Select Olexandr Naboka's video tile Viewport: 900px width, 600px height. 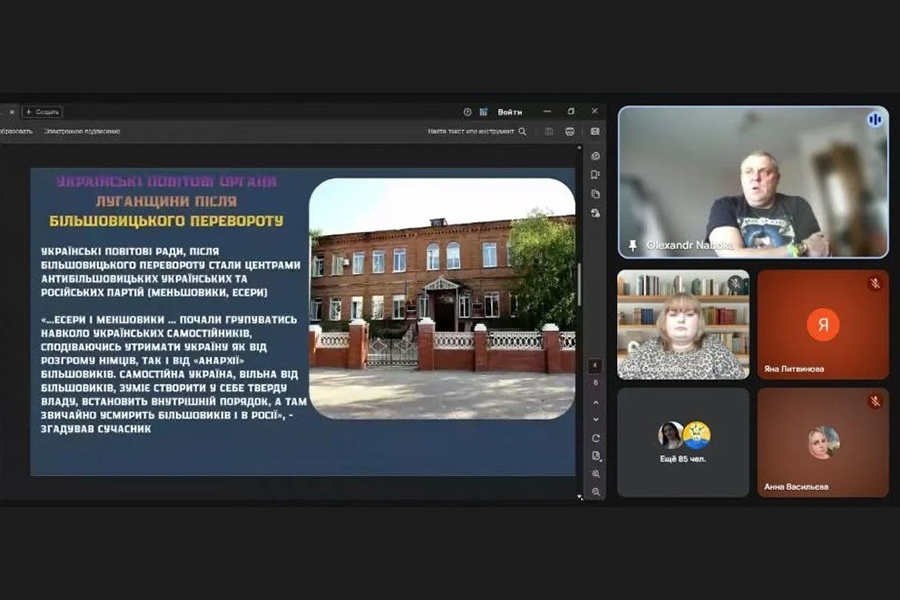coord(753,182)
